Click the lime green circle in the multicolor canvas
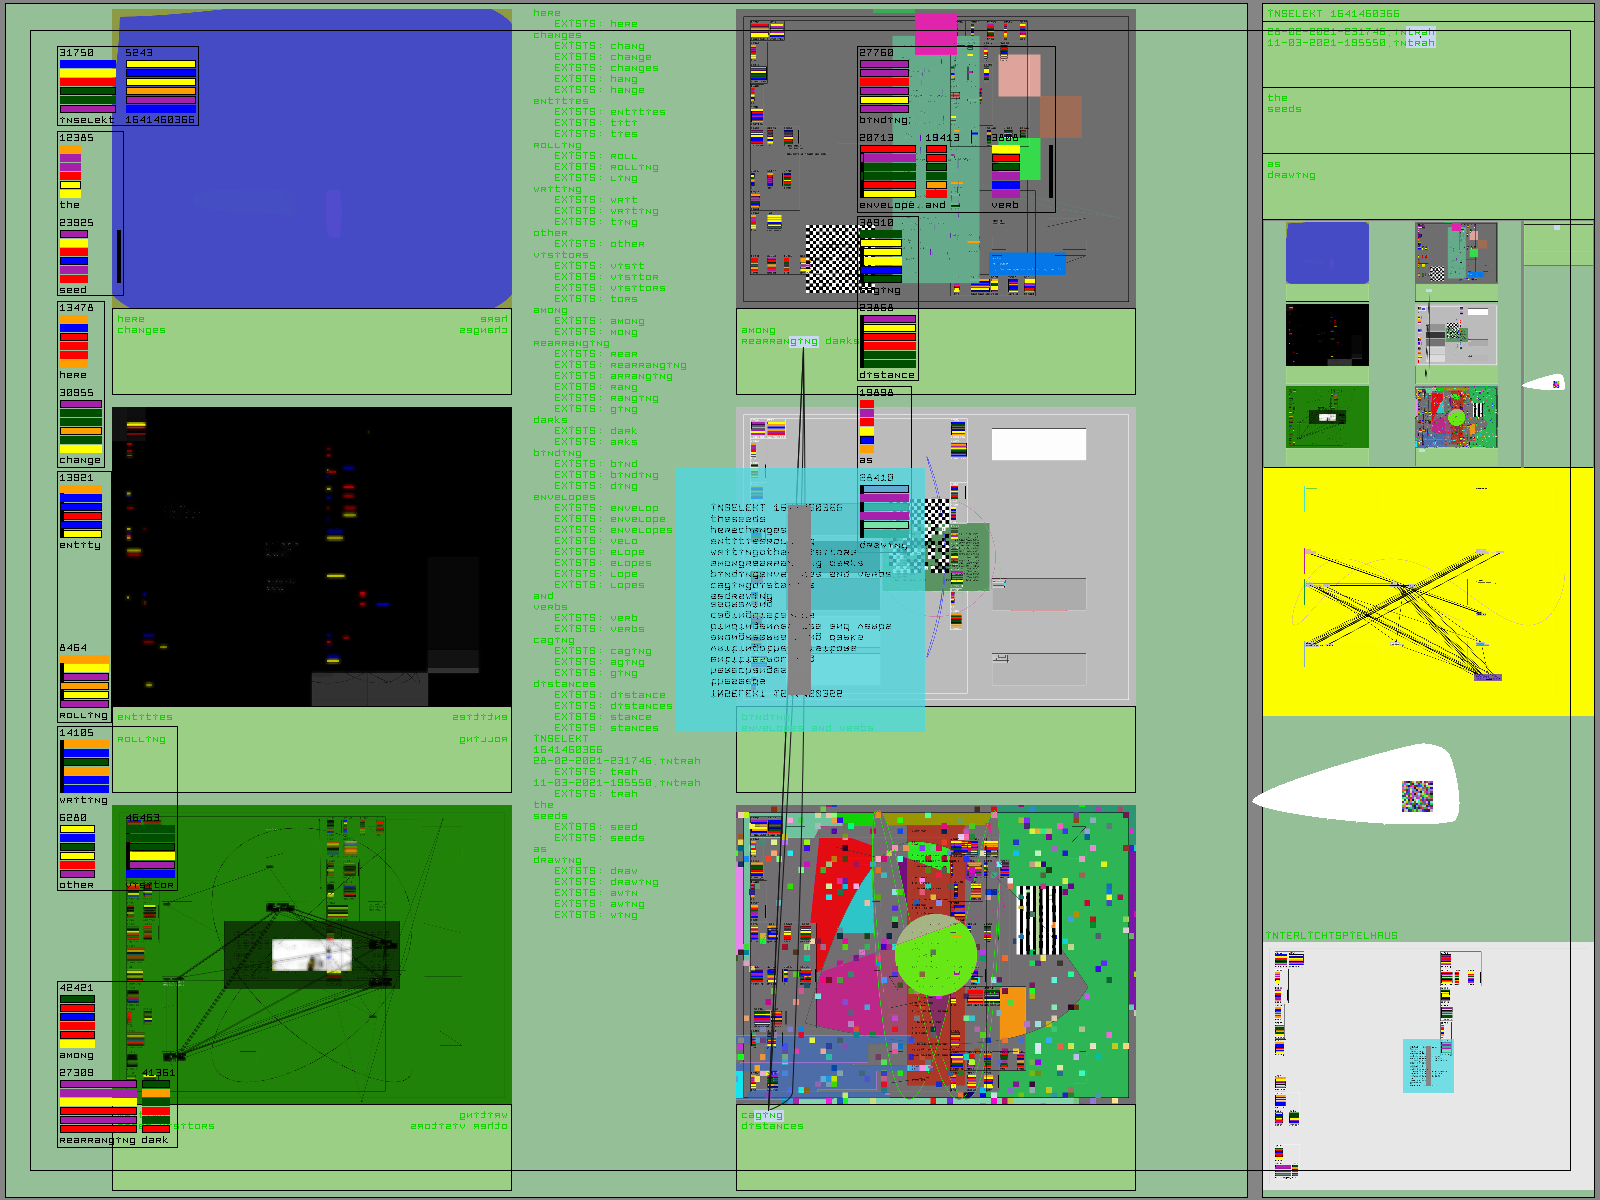This screenshot has width=1600, height=1200. 935,955
